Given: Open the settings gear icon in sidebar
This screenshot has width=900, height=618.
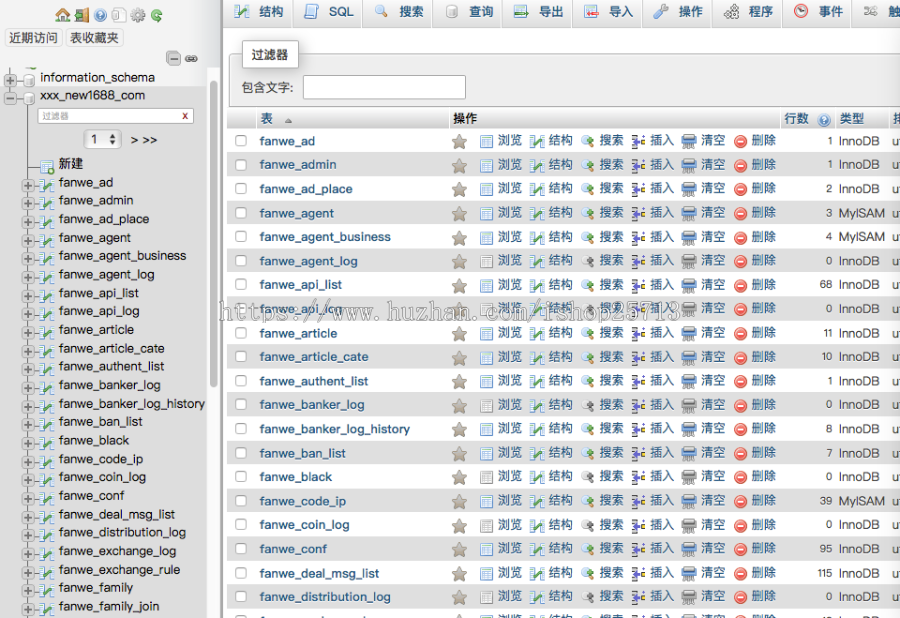Looking at the screenshot, I should (138, 15).
